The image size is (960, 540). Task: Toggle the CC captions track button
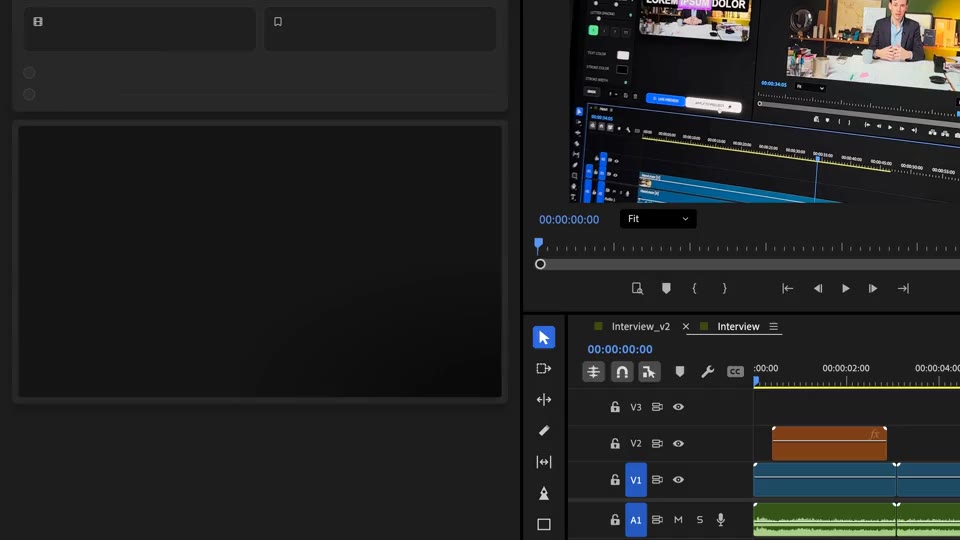click(735, 372)
